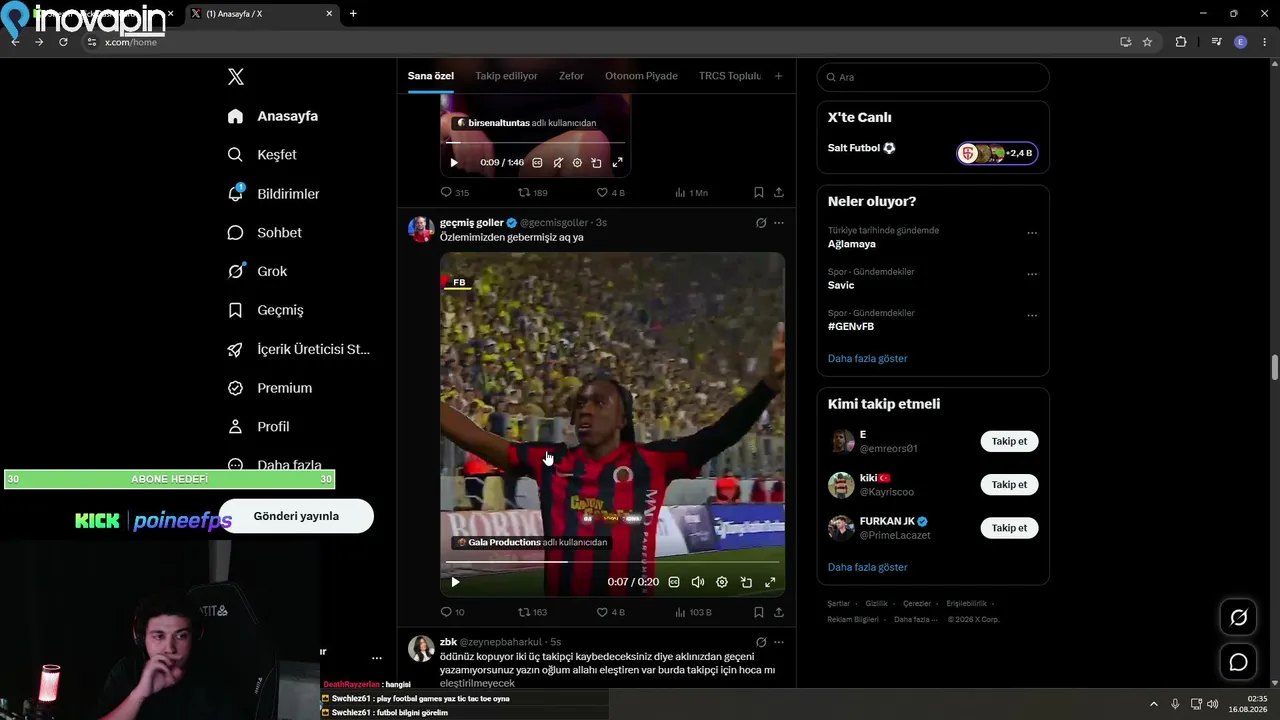This screenshot has width=1280, height=720.
Task: Open options for #GENvFB trend
Action: [x=1032, y=315]
